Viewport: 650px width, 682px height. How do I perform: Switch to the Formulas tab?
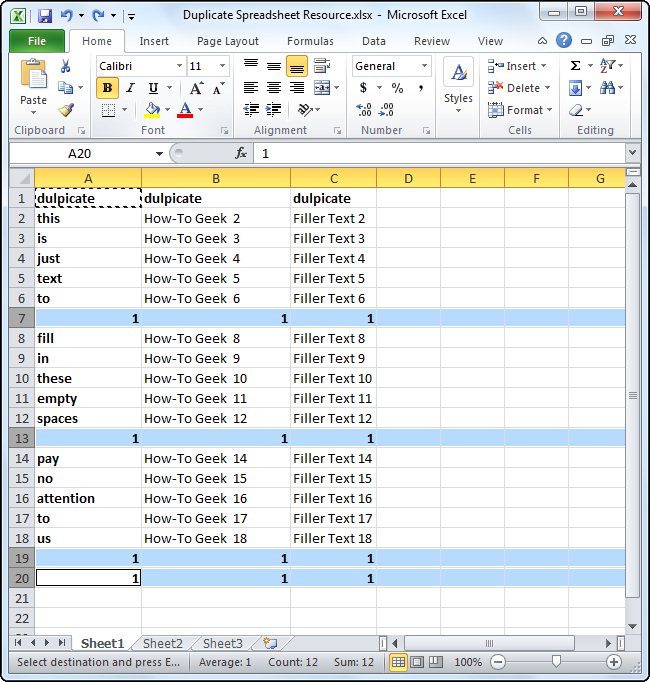310,41
